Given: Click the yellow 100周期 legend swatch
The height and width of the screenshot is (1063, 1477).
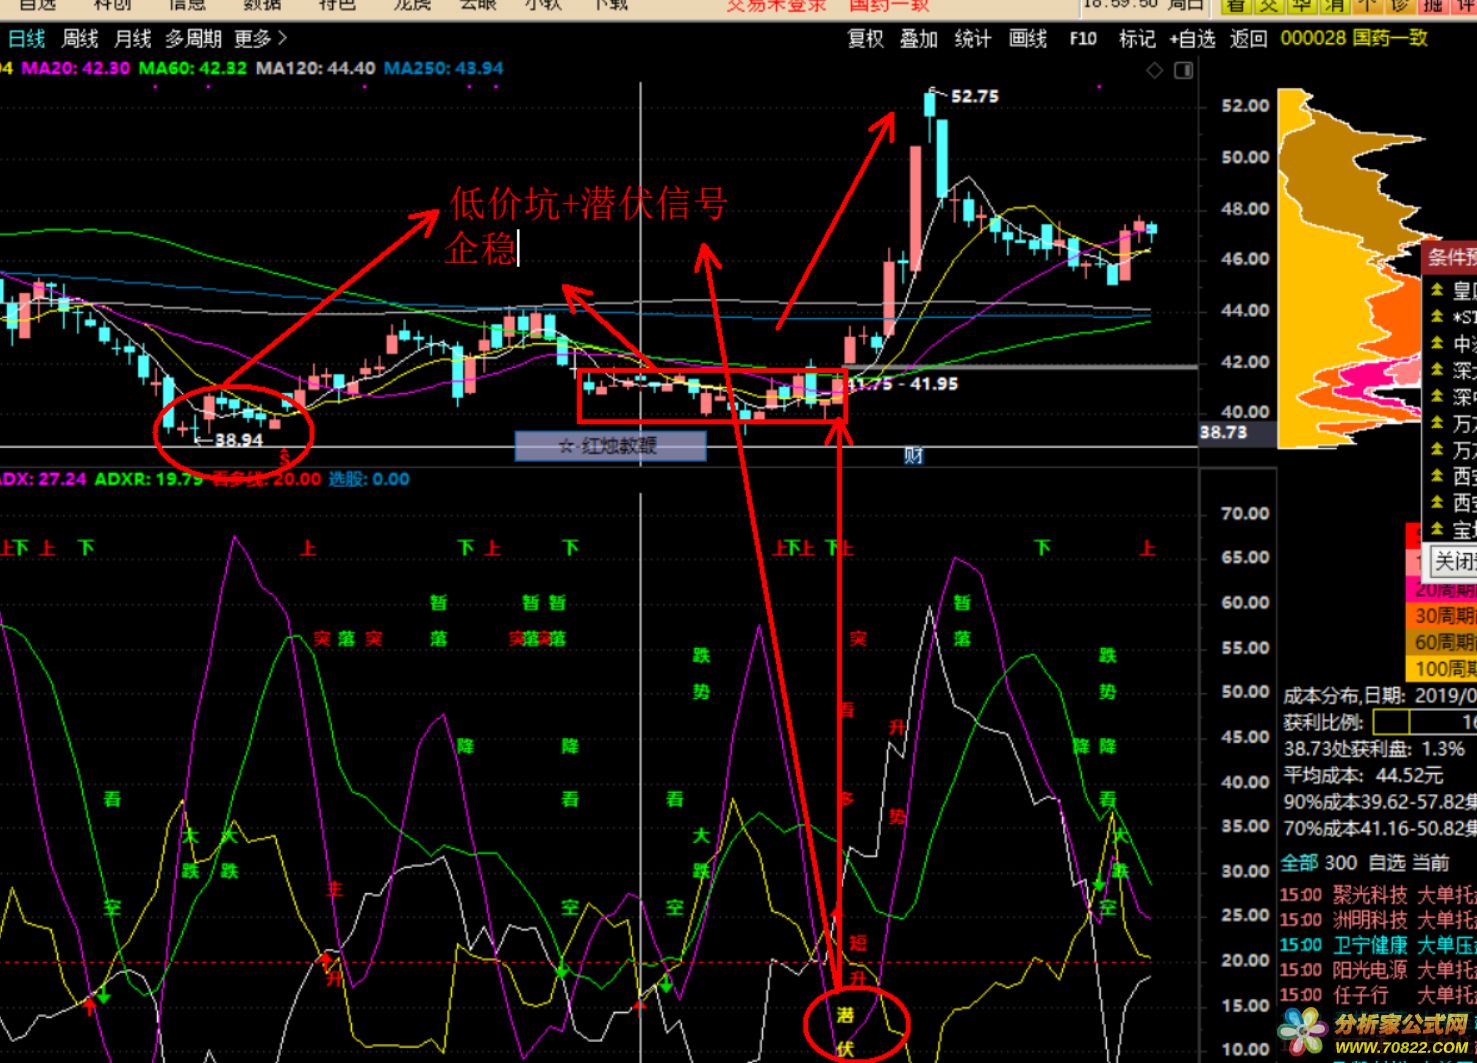Looking at the screenshot, I should pyautogui.click(x=1441, y=669).
